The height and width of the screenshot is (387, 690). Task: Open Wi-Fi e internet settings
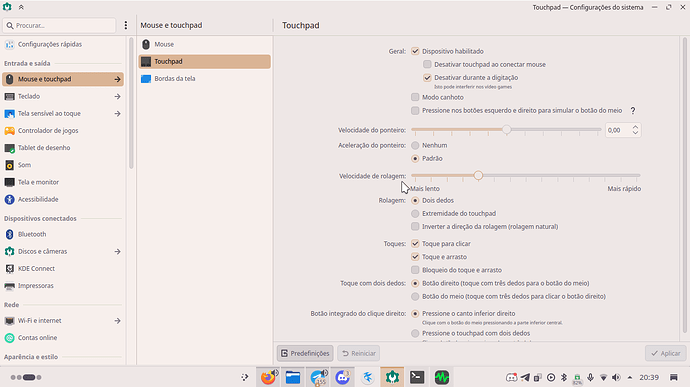click(x=63, y=321)
